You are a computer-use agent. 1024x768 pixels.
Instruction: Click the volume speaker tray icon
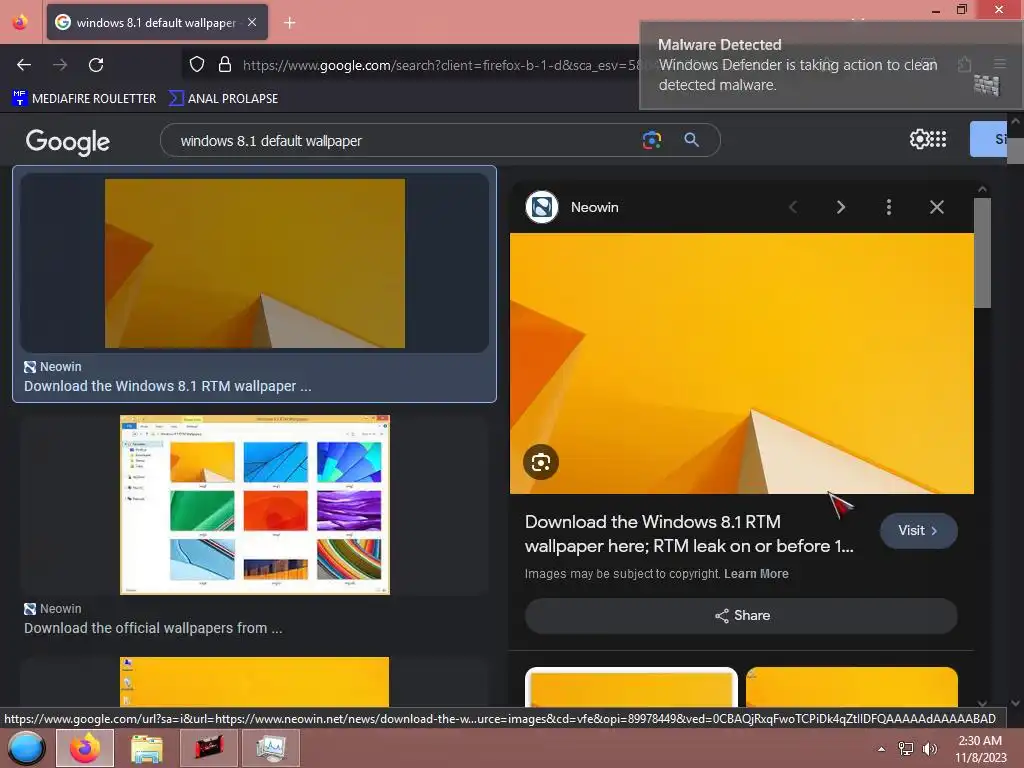[930, 749]
